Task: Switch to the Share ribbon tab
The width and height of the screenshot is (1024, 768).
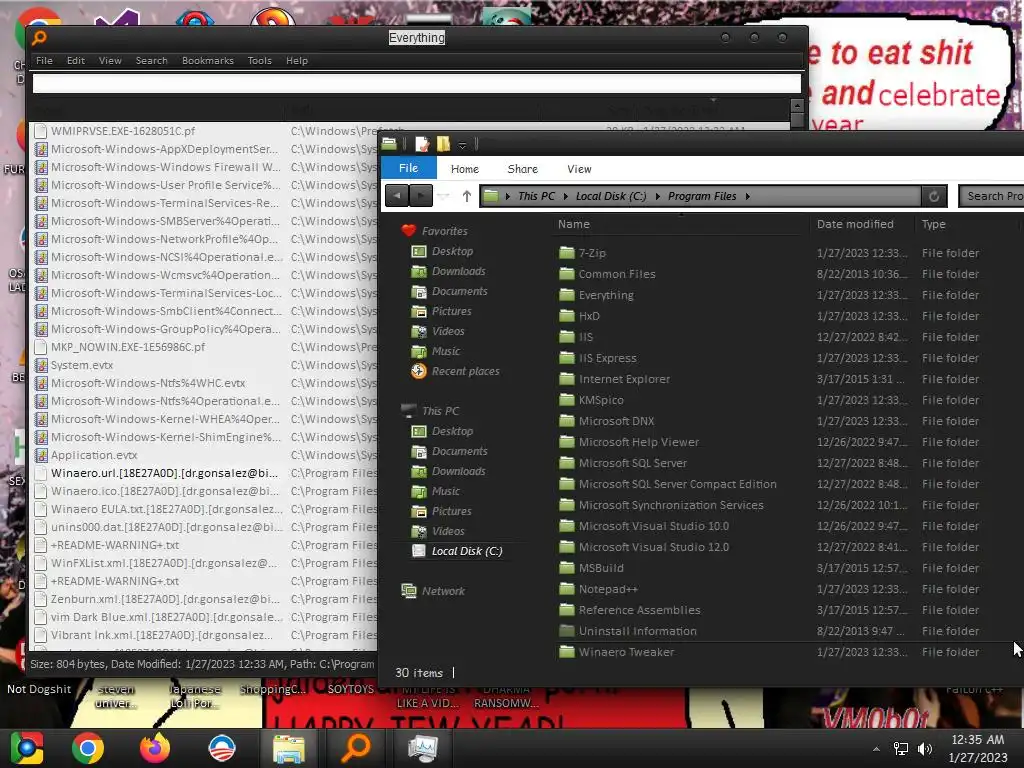Action: click(522, 169)
